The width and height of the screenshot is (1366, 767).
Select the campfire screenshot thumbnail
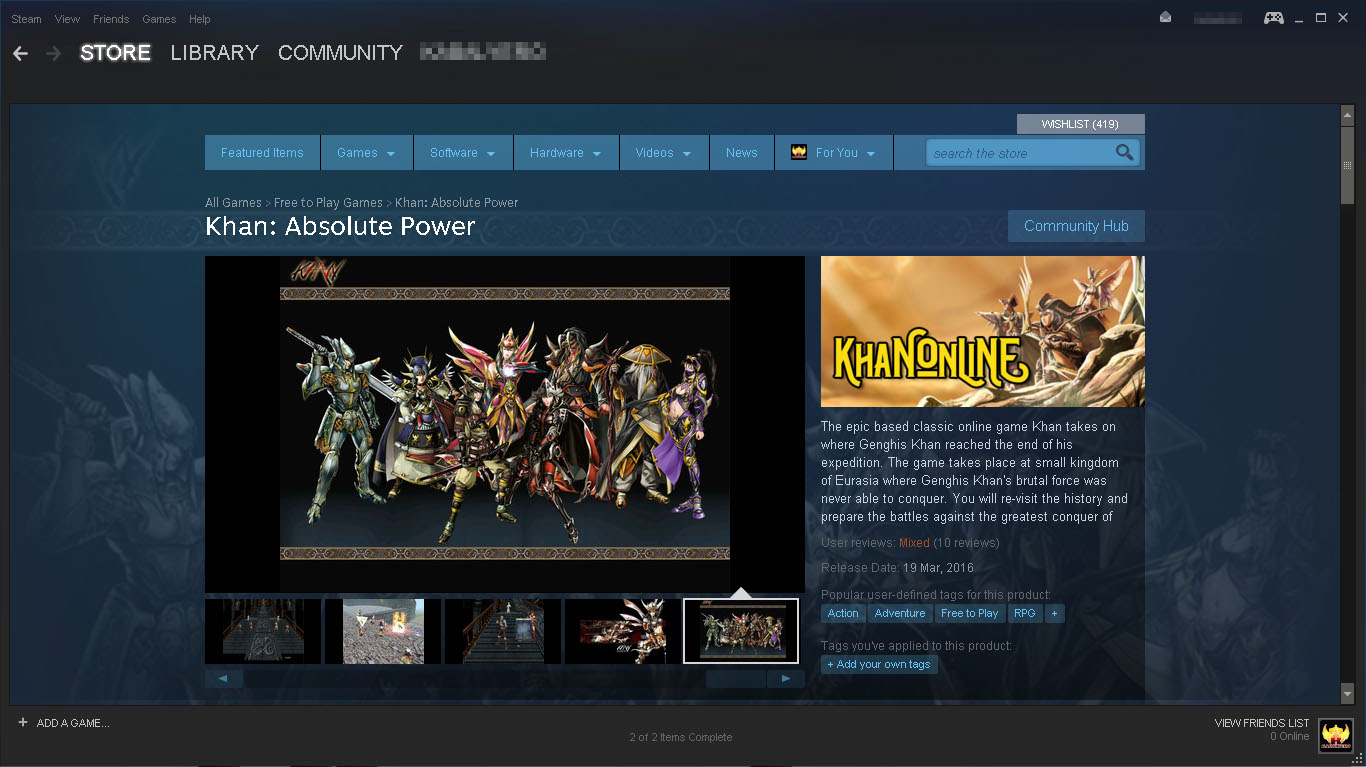coord(382,631)
